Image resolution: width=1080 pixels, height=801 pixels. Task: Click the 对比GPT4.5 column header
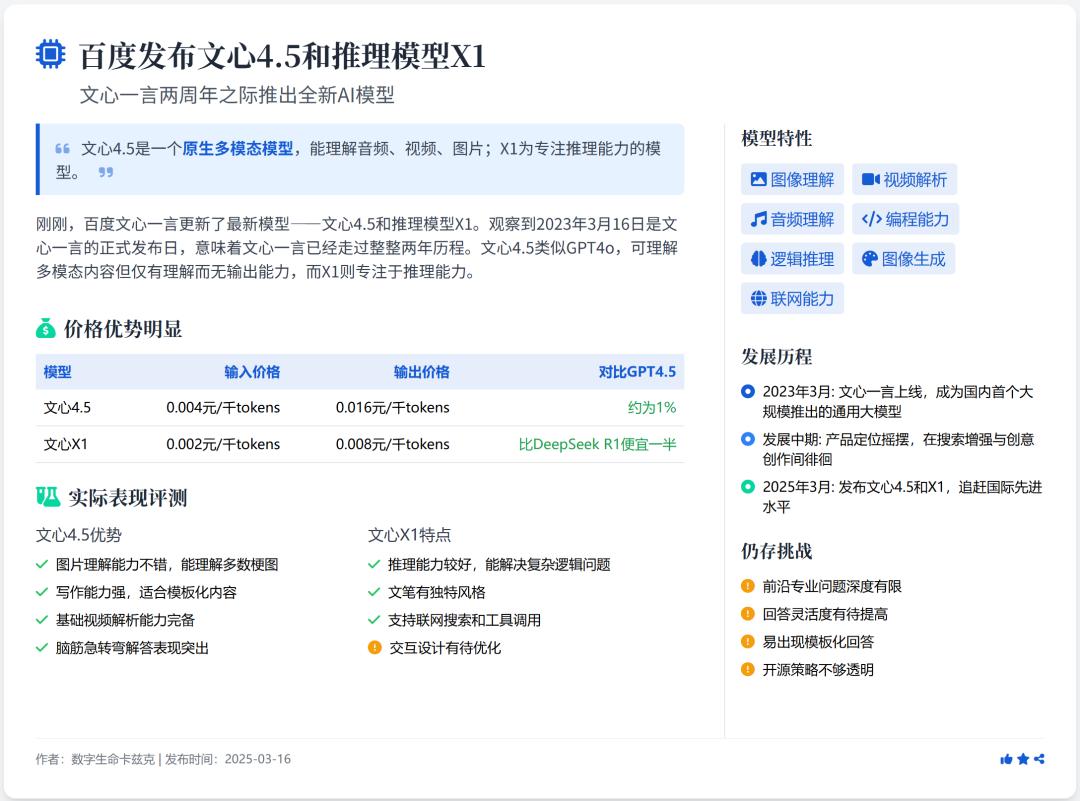pos(637,372)
